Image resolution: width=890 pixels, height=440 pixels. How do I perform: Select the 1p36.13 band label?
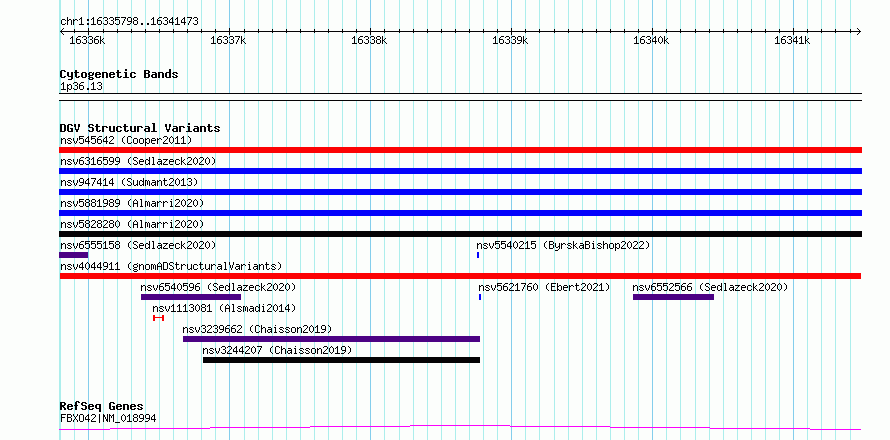point(81,86)
